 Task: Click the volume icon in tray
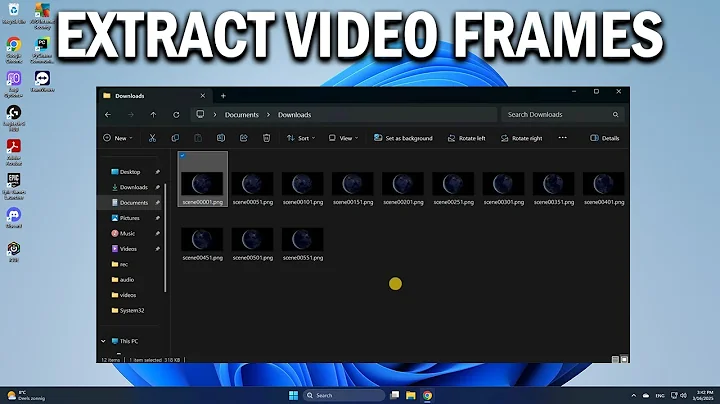[683, 395]
